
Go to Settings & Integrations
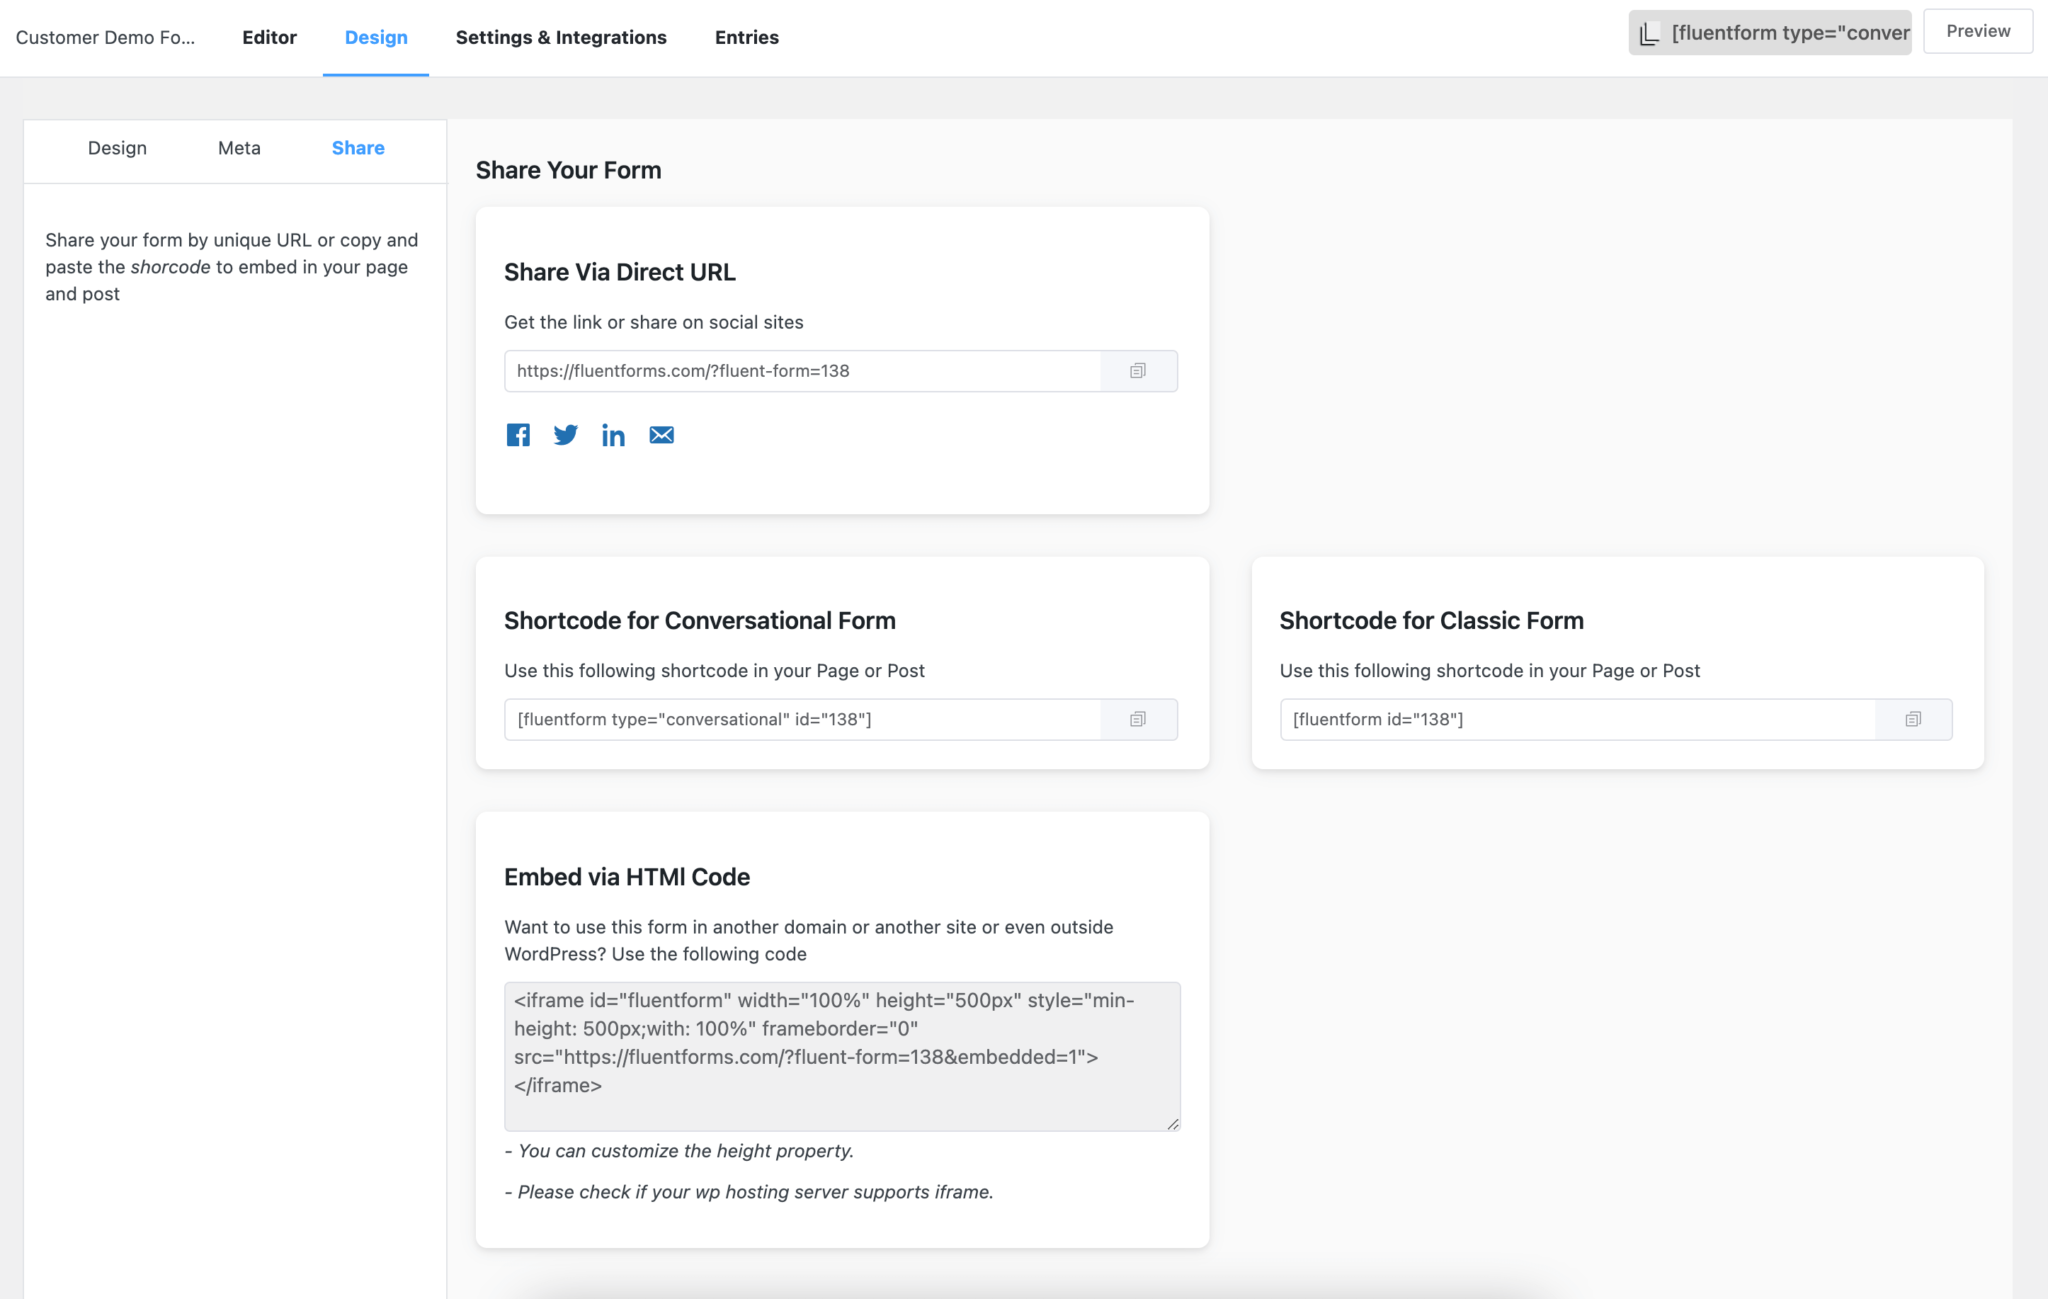click(561, 37)
